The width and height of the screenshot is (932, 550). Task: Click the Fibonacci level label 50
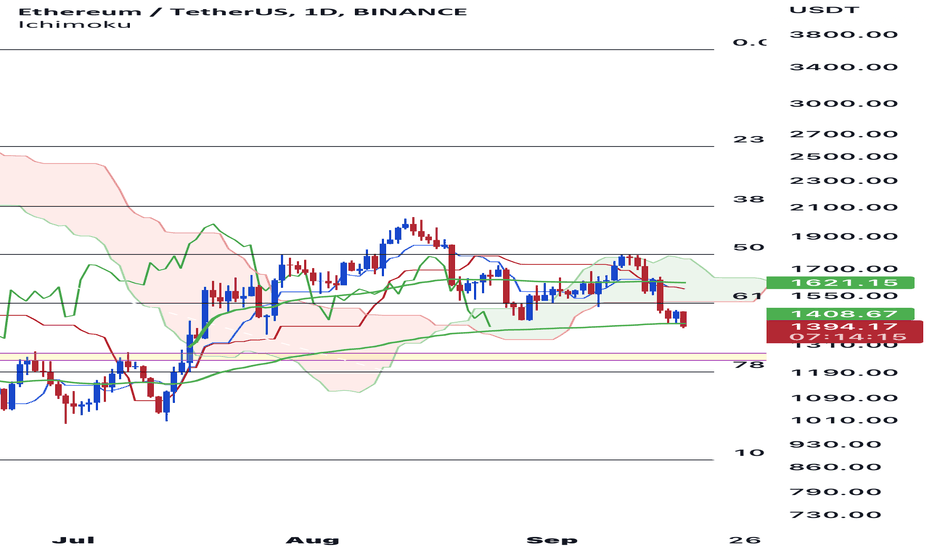pos(748,247)
